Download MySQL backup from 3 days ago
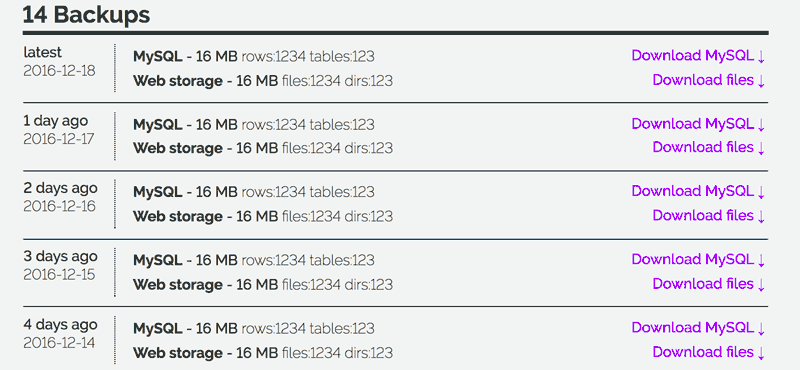This screenshot has height=370, width=800. 698,259
